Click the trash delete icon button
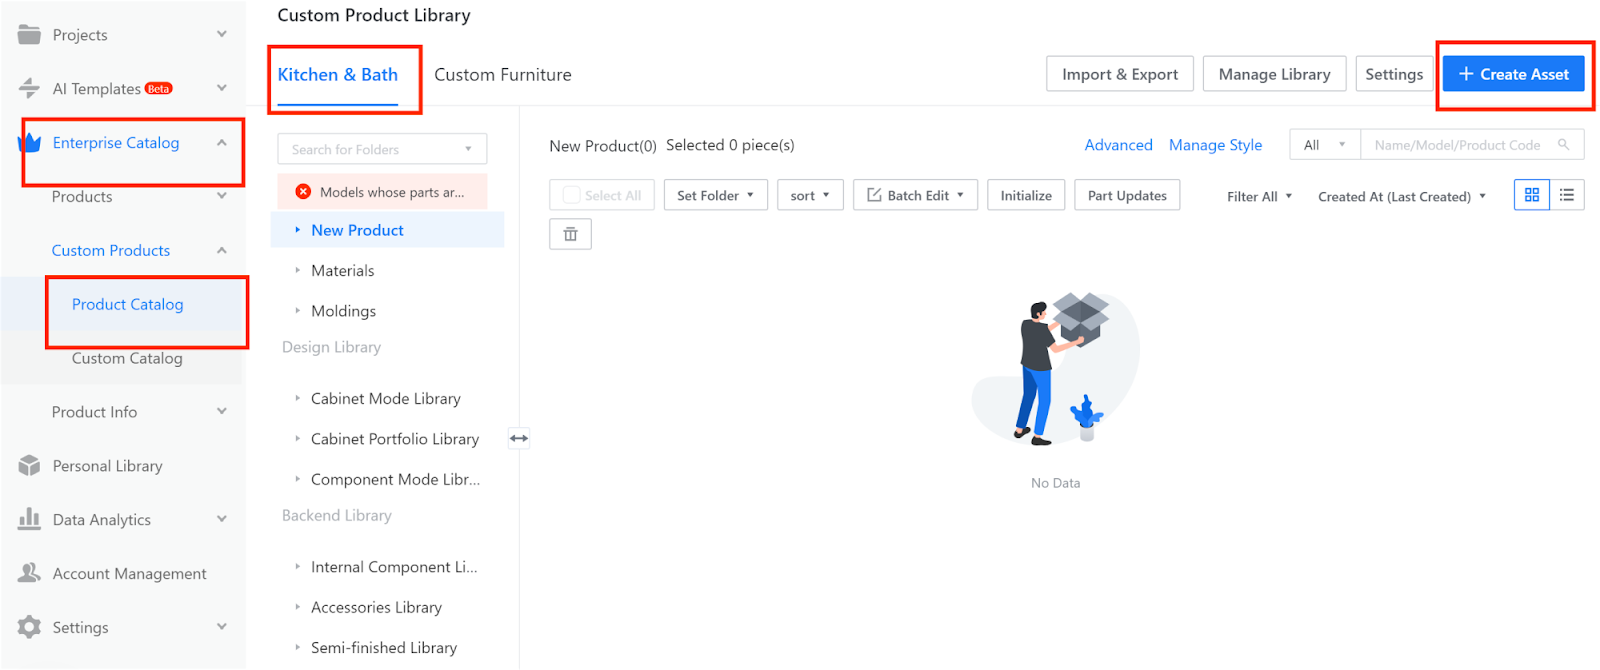 pyautogui.click(x=570, y=234)
